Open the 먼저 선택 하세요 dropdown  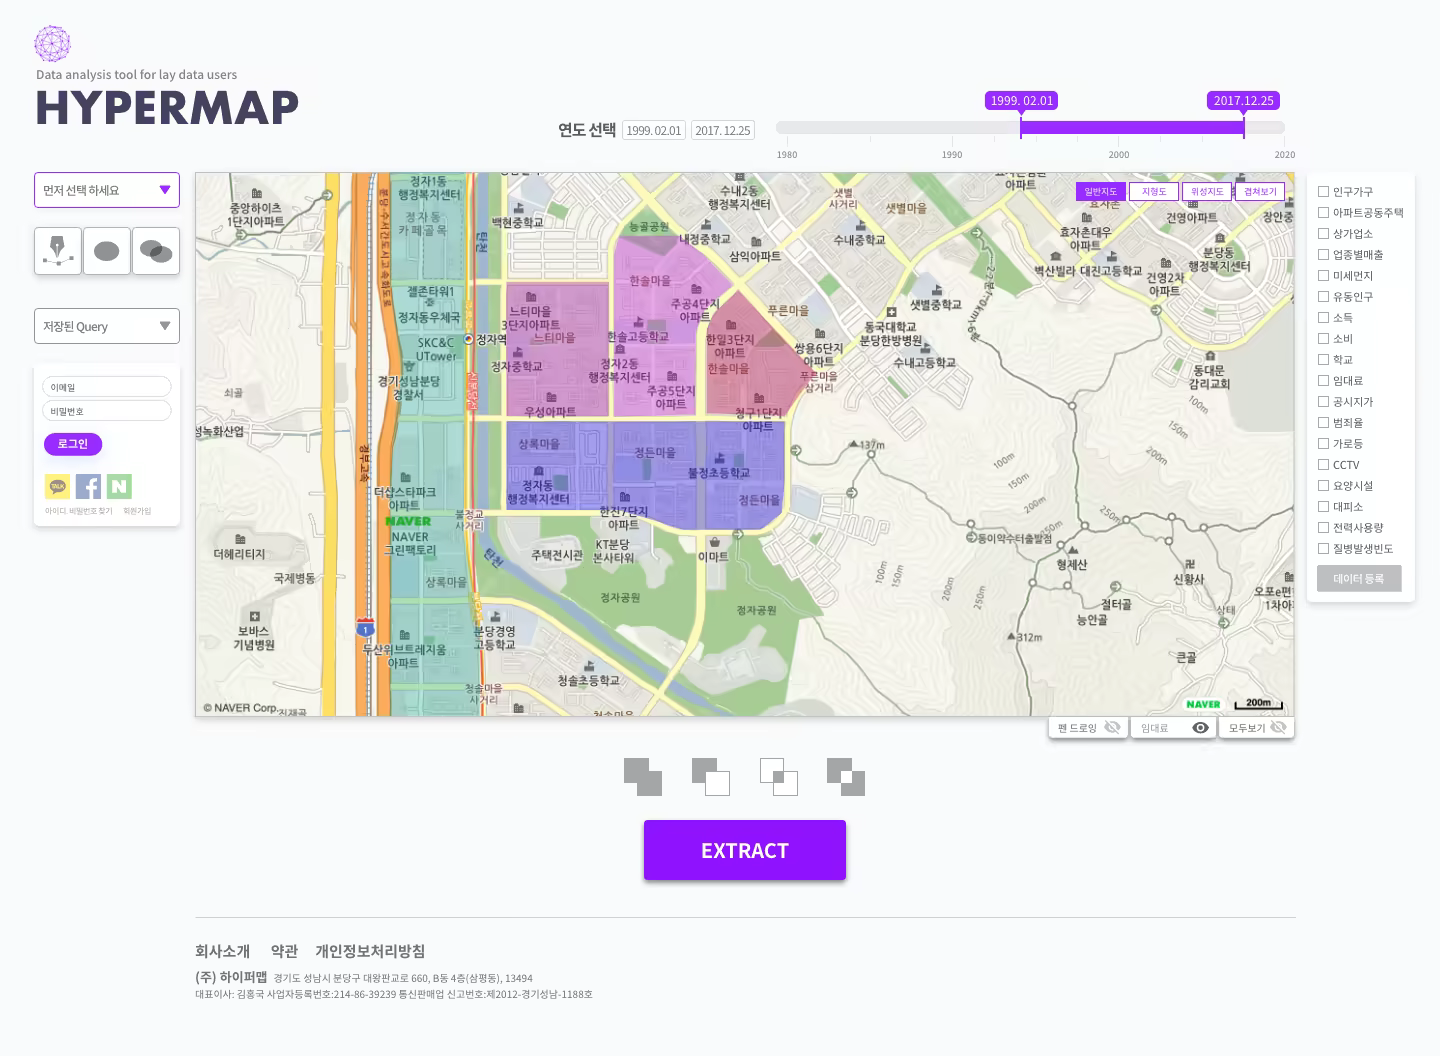pyautogui.click(x=106, y=190)
